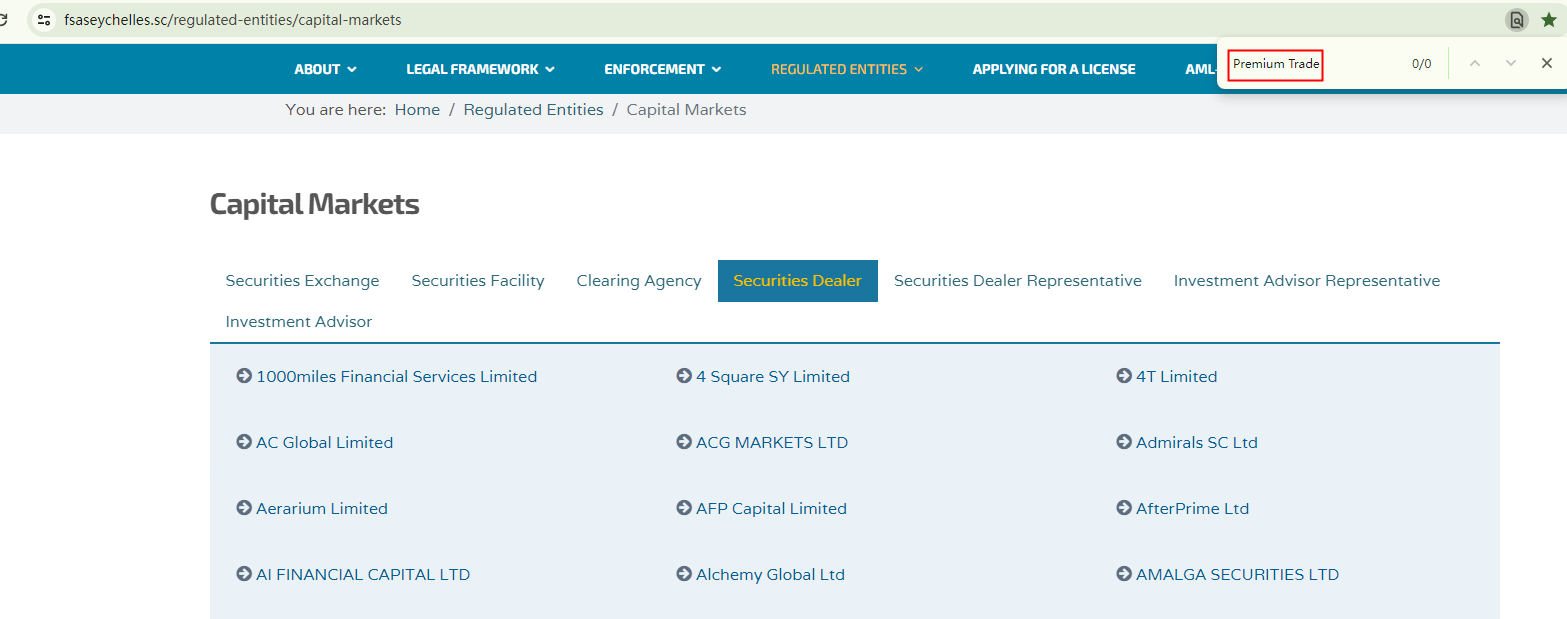This screenshot has width=1567, height=619.
Task: Open ACG MARKETS LTD entry
Action: point(771,443)
